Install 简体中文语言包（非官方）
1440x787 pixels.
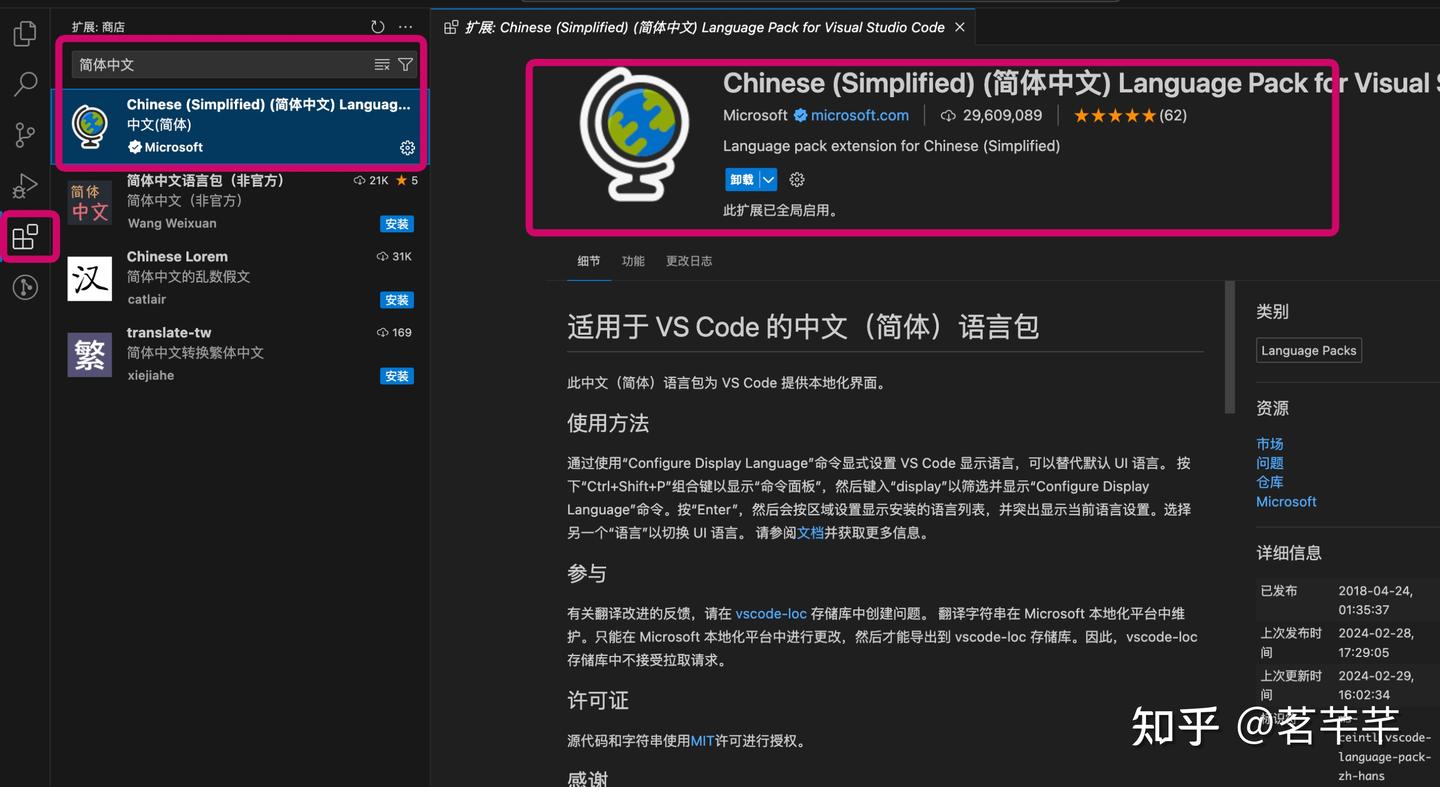tap(397, 224)
